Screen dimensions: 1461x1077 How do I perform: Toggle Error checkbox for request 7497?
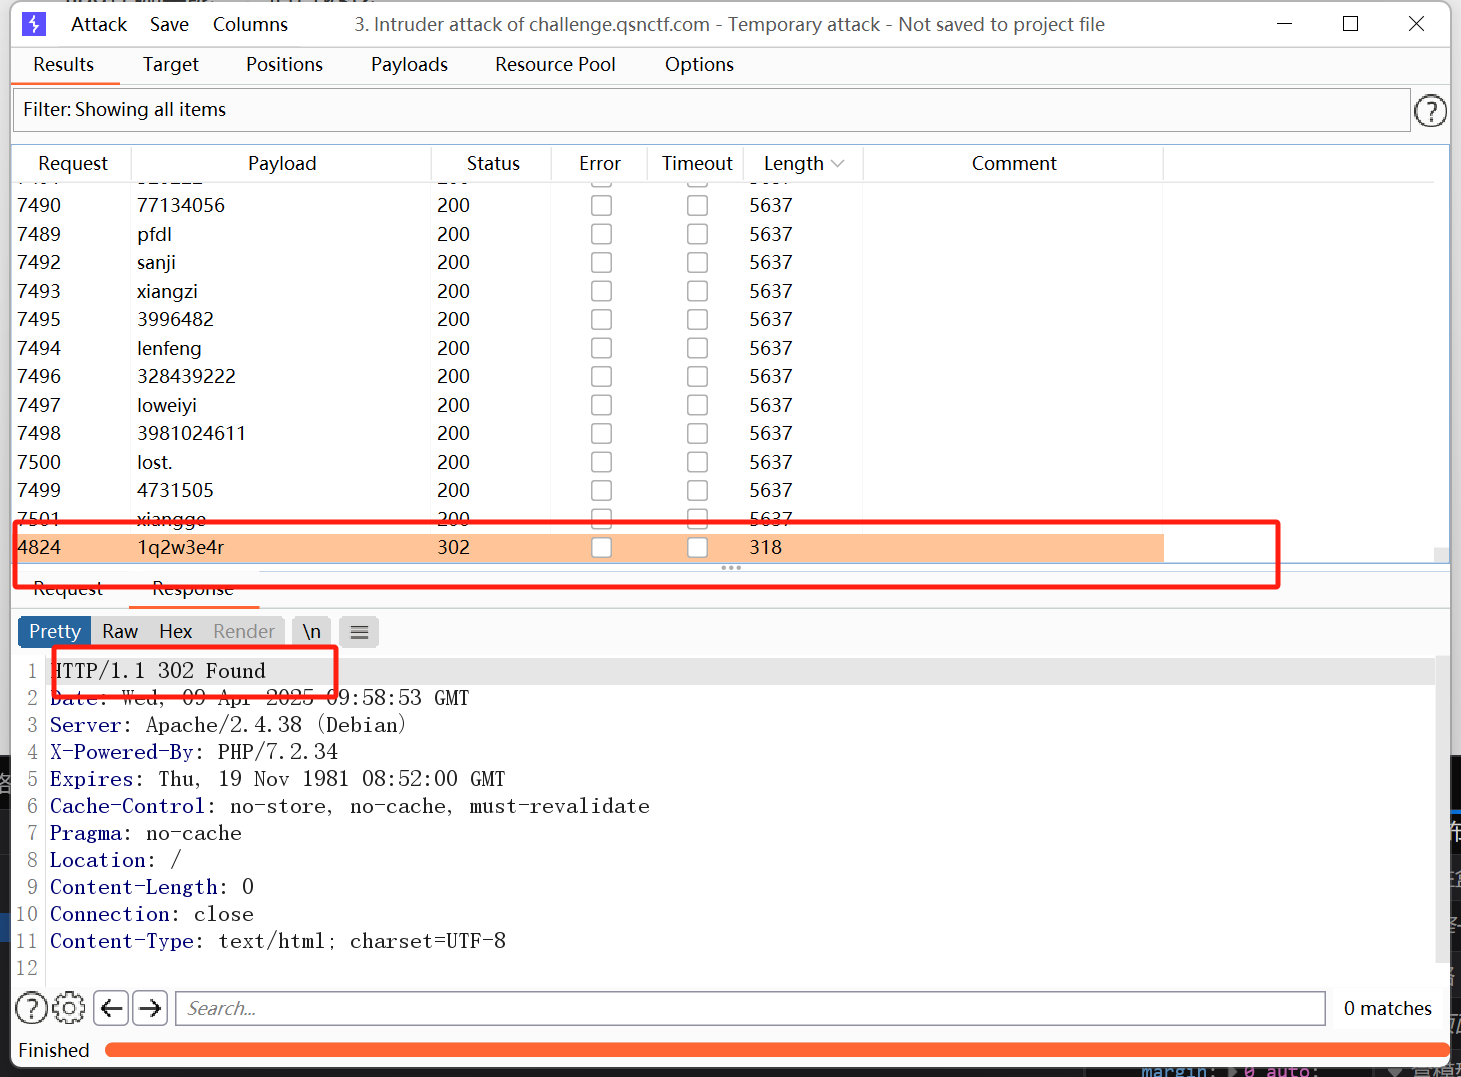[601, 405]
